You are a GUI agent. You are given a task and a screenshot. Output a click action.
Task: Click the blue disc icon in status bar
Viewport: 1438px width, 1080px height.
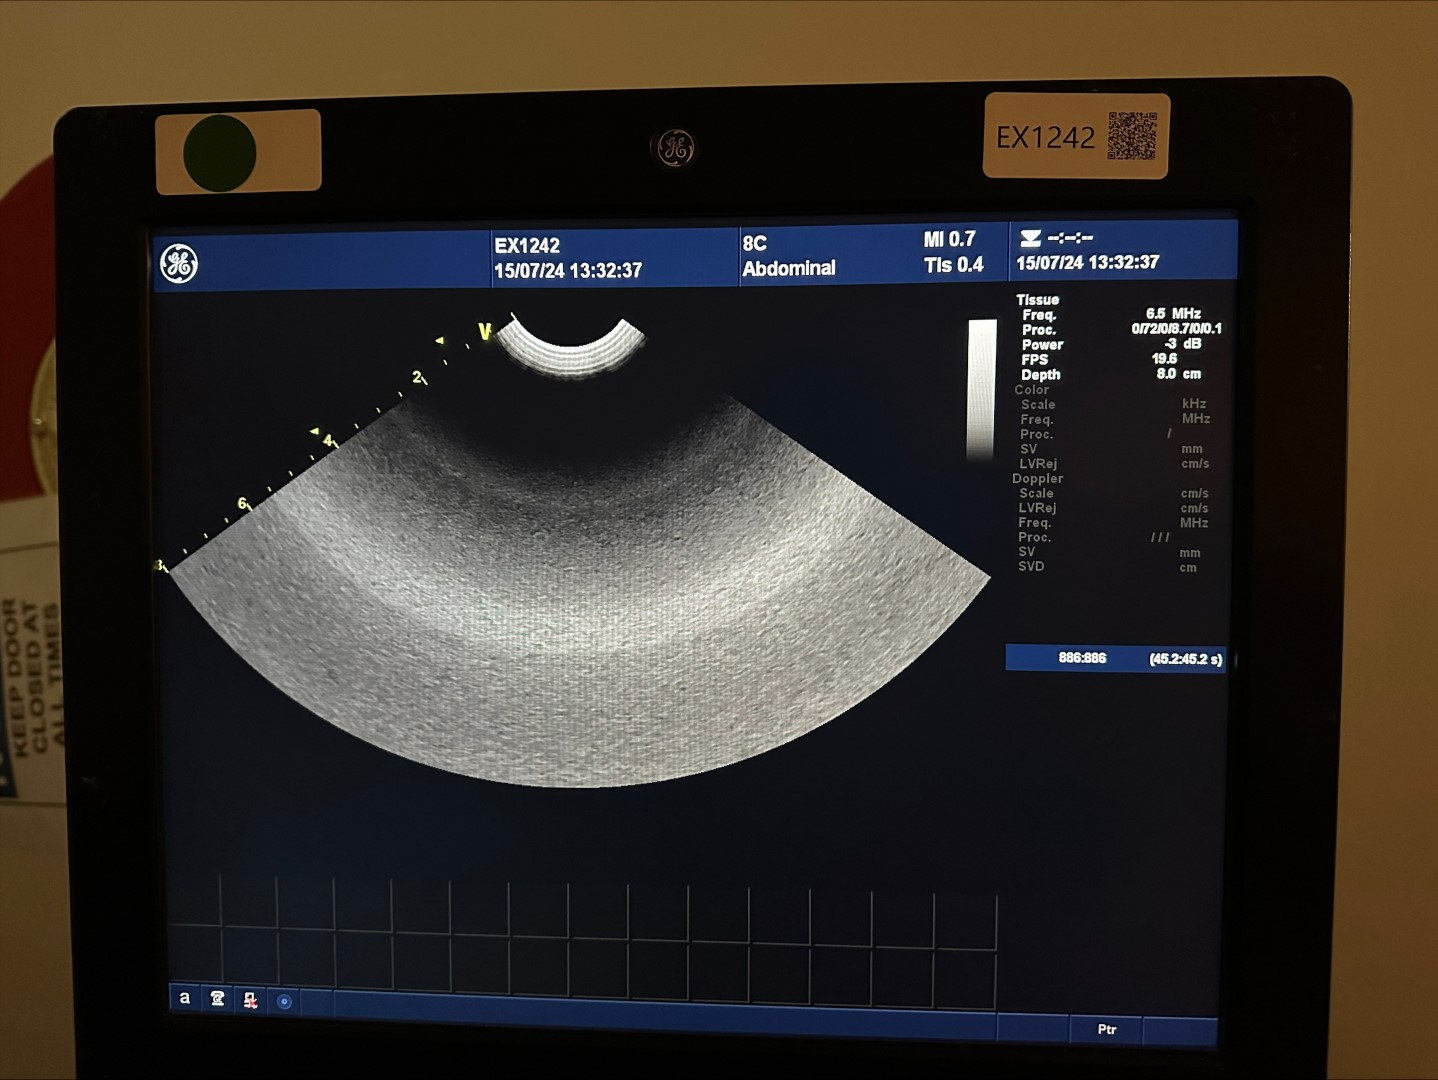tap(284, 1000)
